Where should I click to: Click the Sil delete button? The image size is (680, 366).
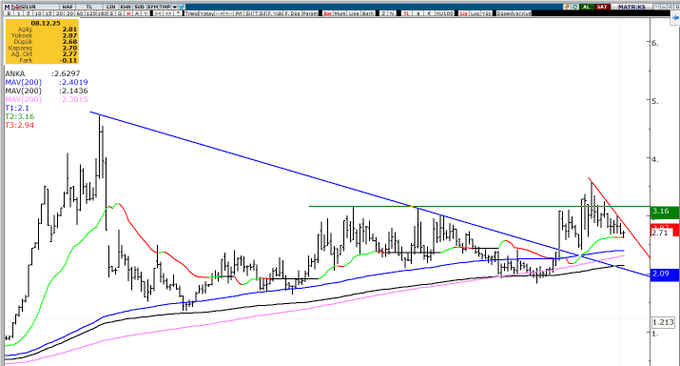click(x=249, y=13)
